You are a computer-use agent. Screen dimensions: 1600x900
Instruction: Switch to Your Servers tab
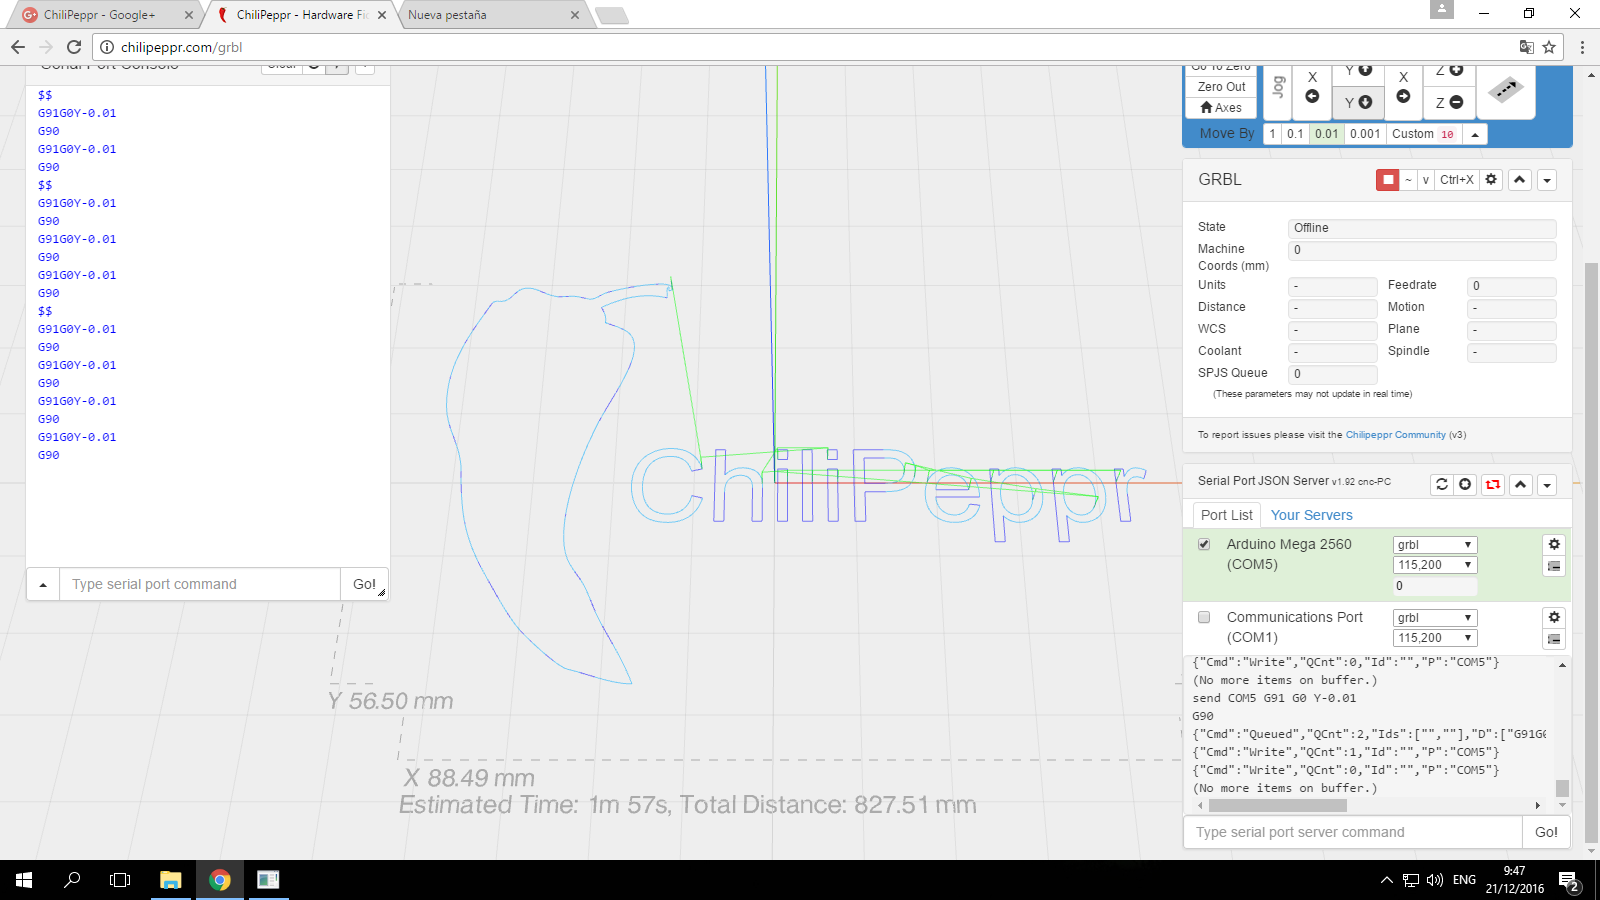click(1311, 515)
